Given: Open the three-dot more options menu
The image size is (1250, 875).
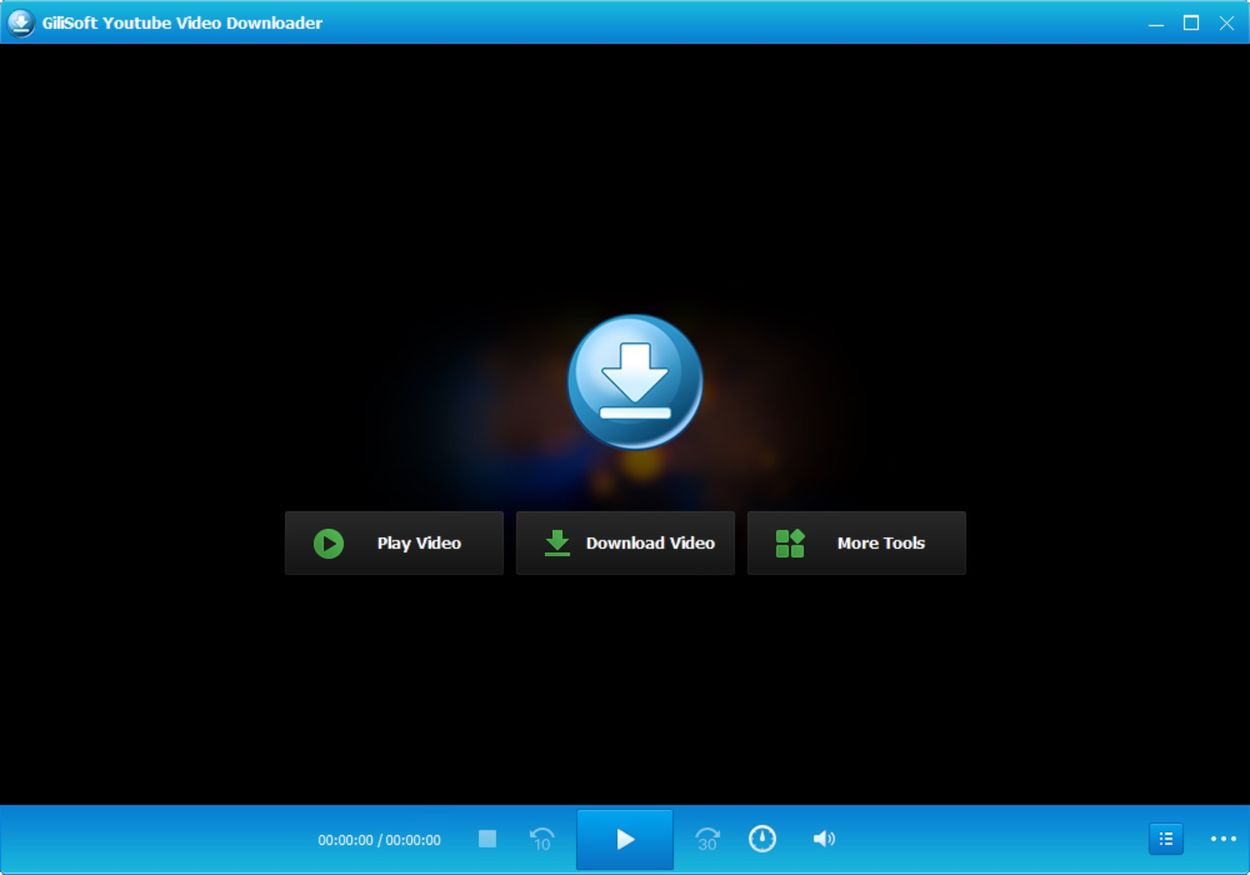Looking at the screenshot, I should pyautogui.click(x=1224, y=839).
